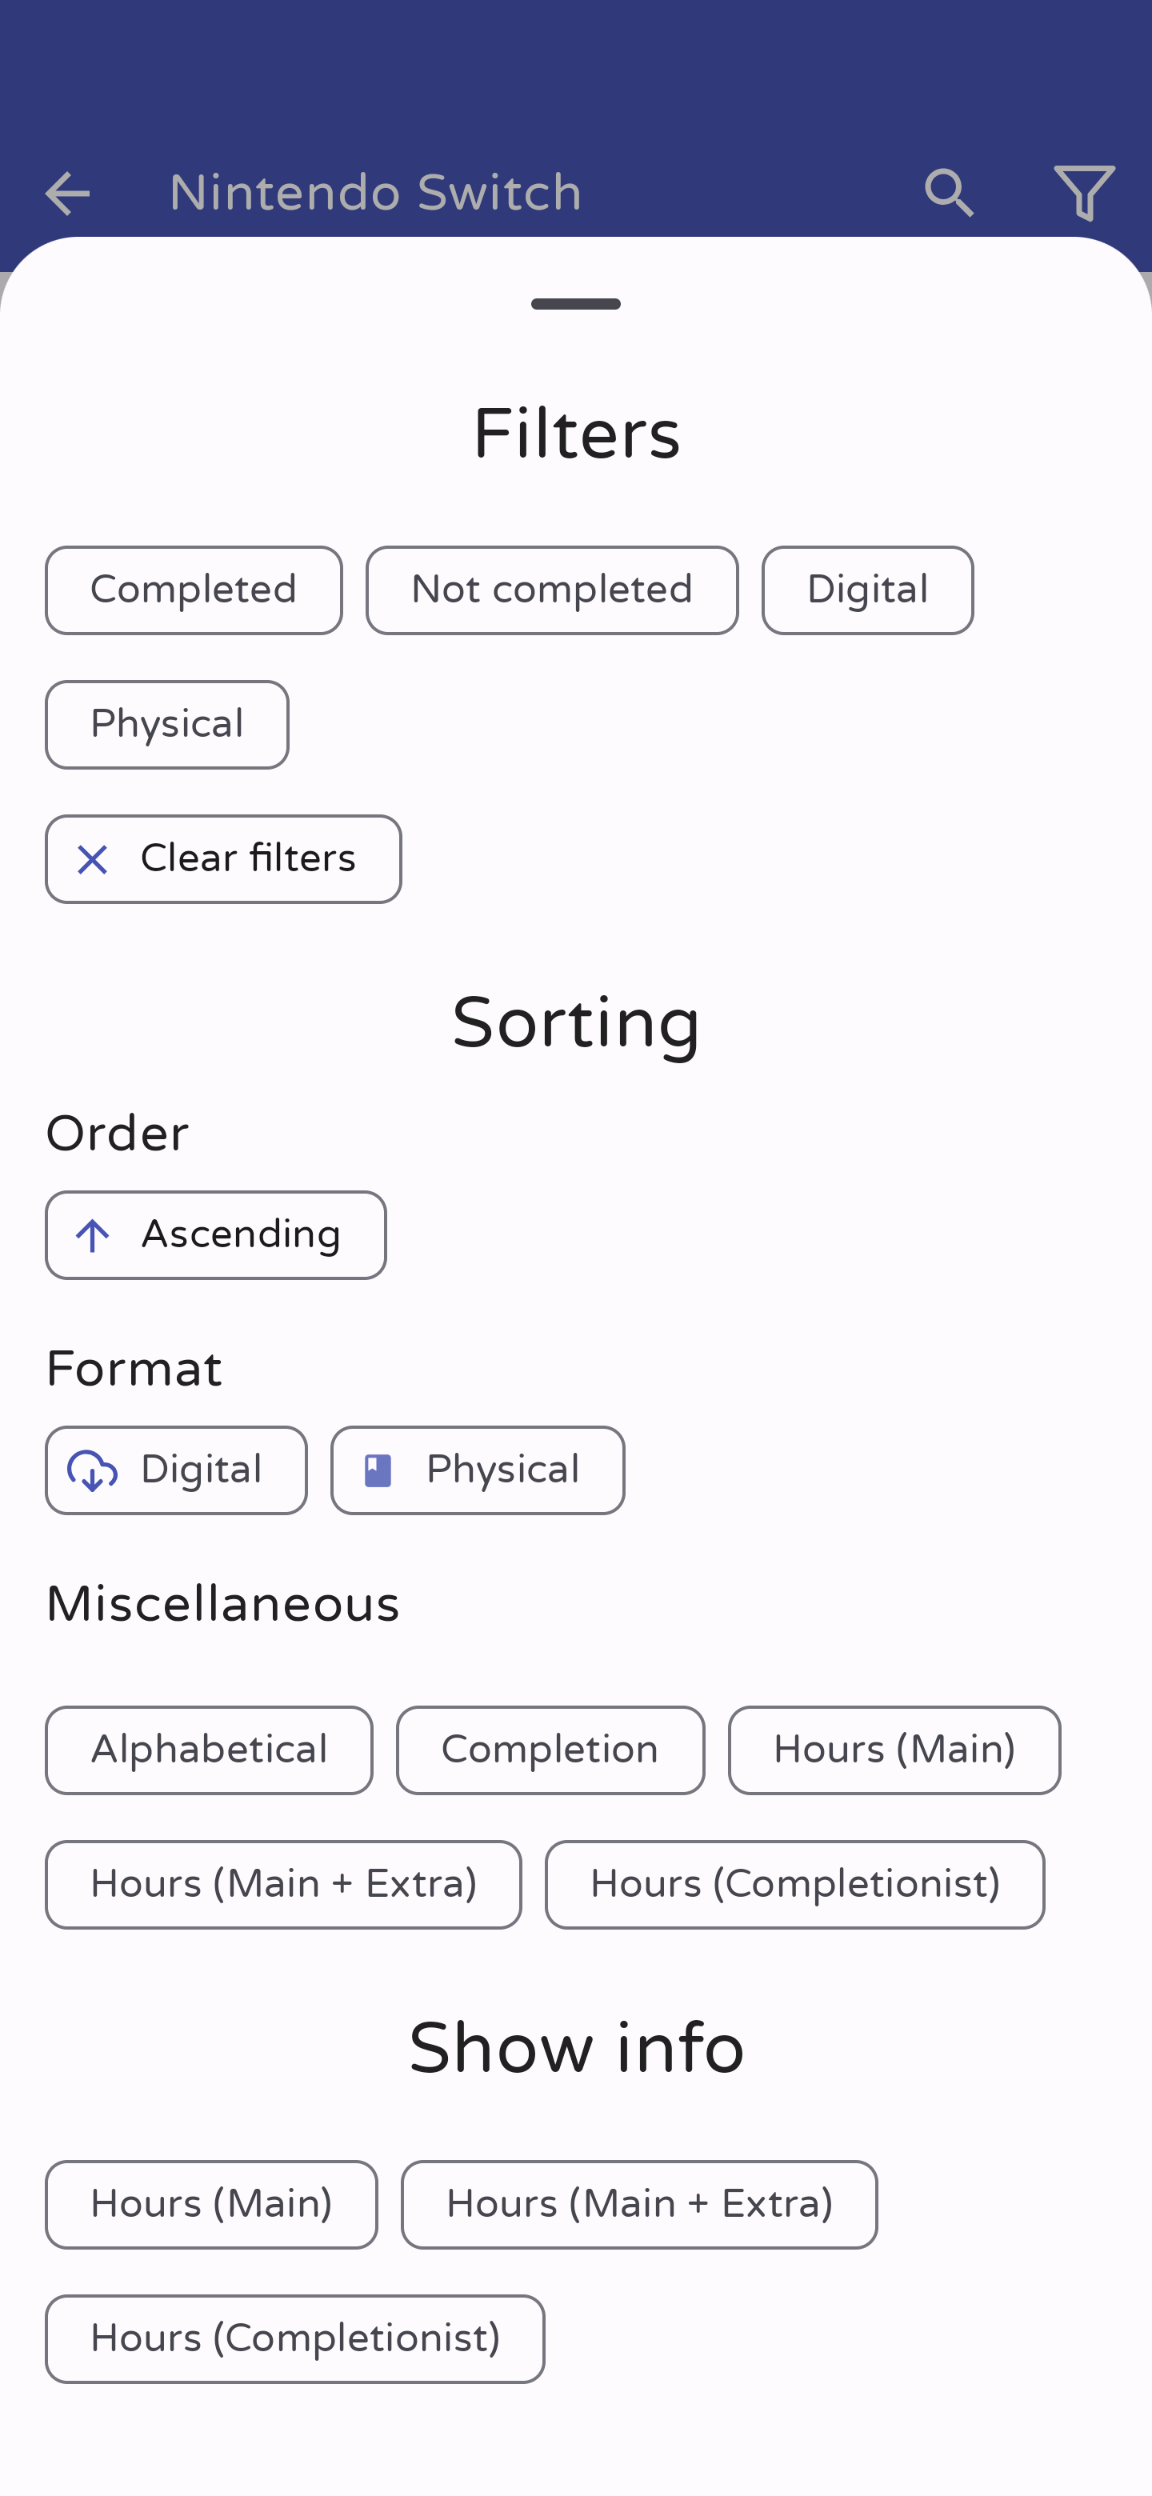Toggle the Physical filter chip under Filters

(167, 725)
